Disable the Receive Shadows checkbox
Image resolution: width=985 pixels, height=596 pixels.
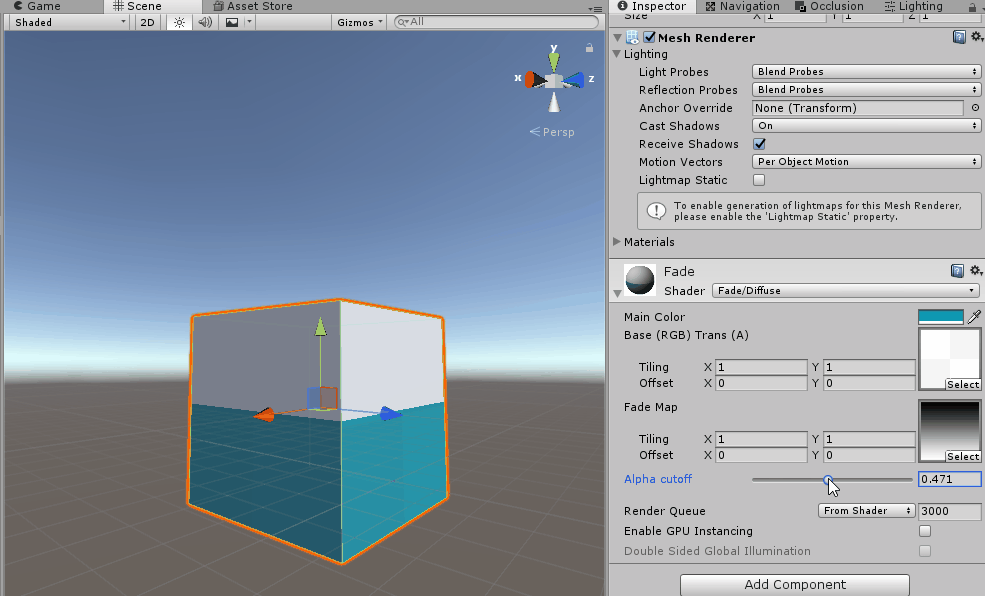757,143
